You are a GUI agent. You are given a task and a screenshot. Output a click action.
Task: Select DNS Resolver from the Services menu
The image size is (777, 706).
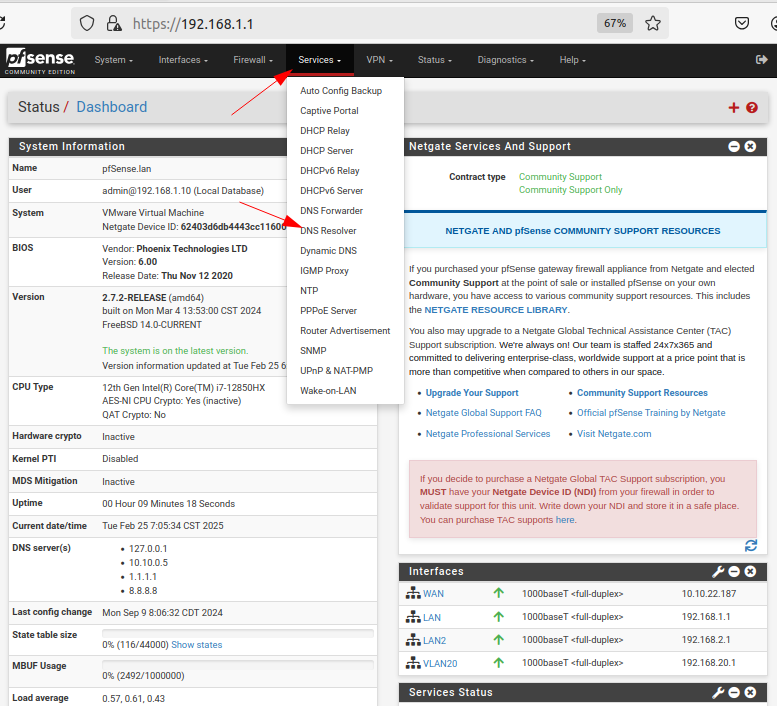coord(328,231)
